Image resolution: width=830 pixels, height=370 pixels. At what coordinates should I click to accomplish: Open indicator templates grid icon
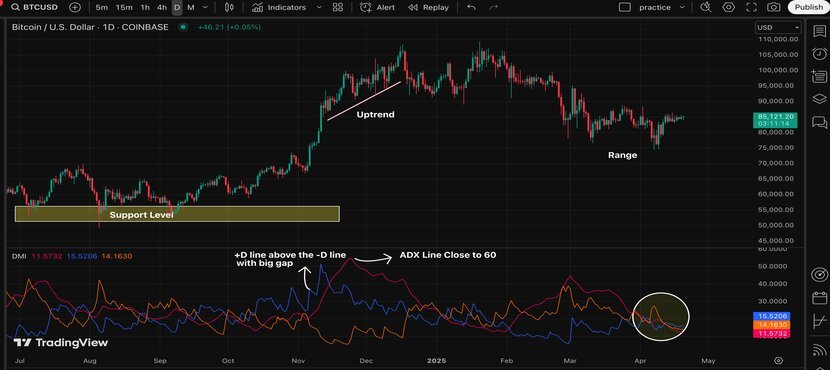click(x=337, y=7)
